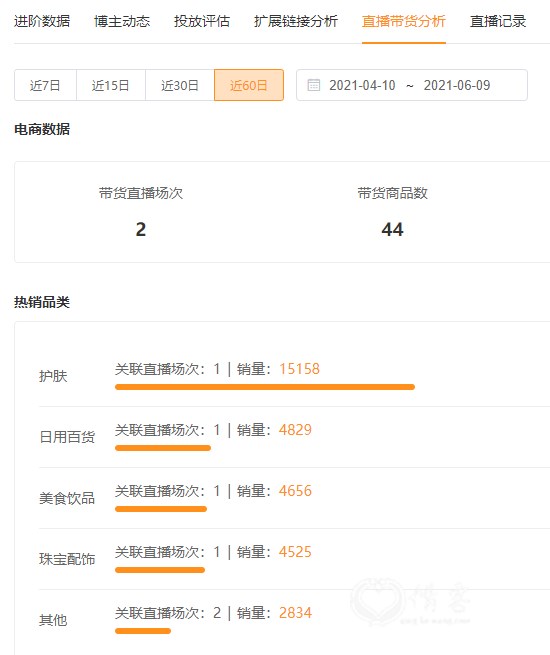Open the 进阶数据 tab
550x655 pixels.
(42, 21)
